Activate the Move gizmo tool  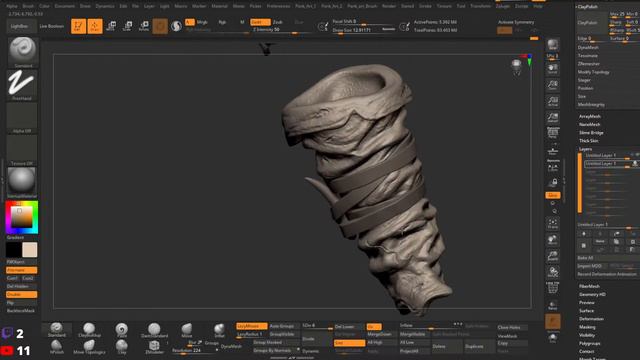click(111, 26)
